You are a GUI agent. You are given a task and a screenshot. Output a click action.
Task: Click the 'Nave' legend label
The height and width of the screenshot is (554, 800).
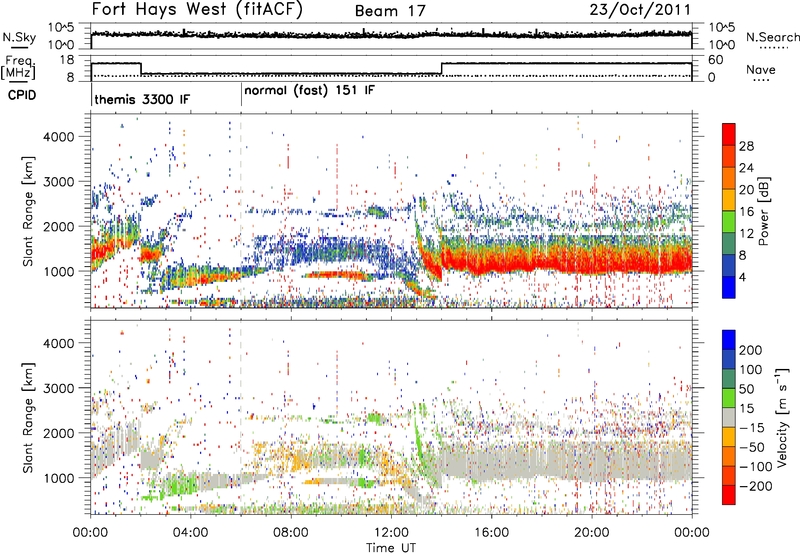[760, 69]
